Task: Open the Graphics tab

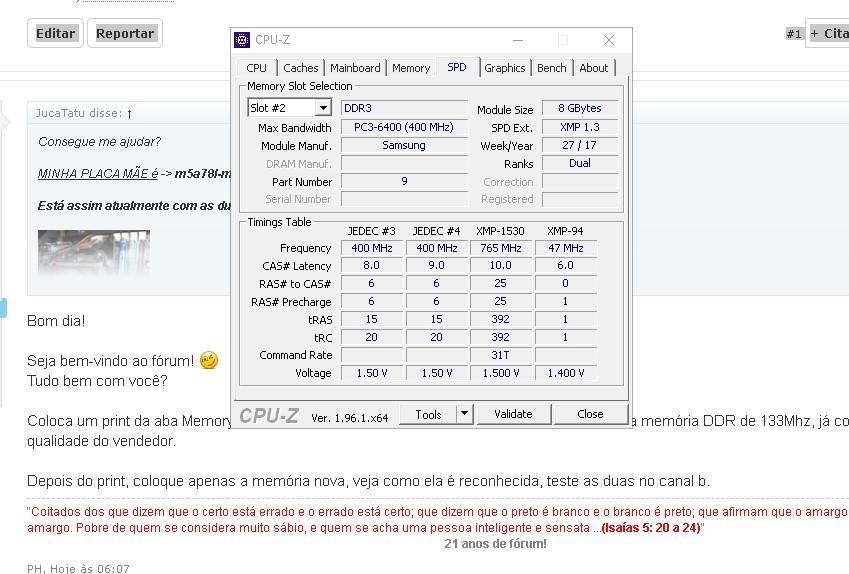Action: tap(505, 68)
